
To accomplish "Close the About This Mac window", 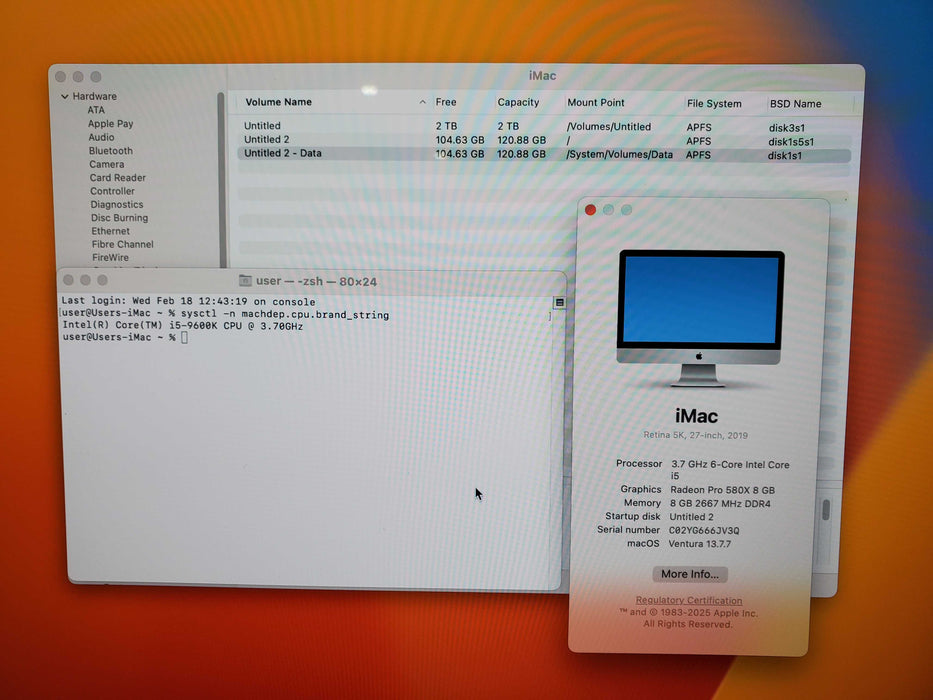I will point(590,210).
